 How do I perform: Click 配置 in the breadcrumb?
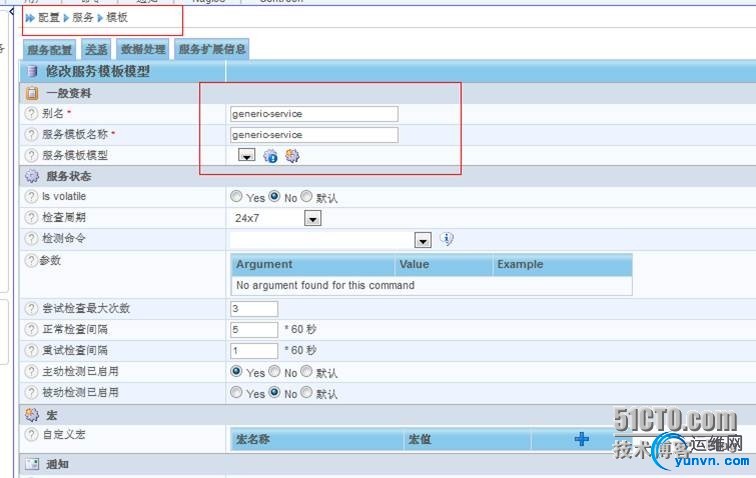pyautogui.click(x=48, y=18)
